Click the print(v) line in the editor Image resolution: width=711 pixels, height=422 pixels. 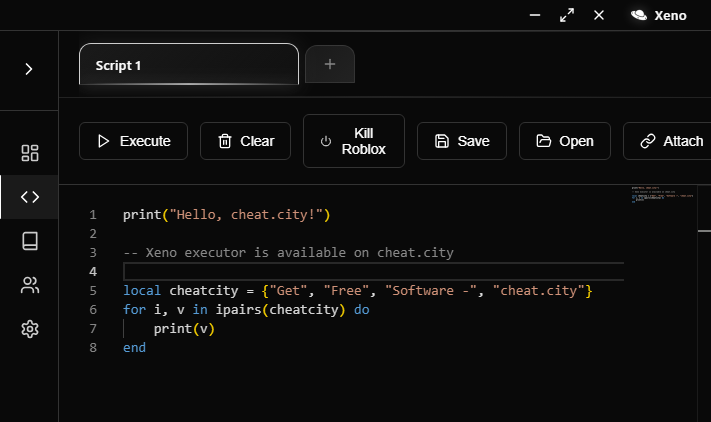(x=184, y=329)
